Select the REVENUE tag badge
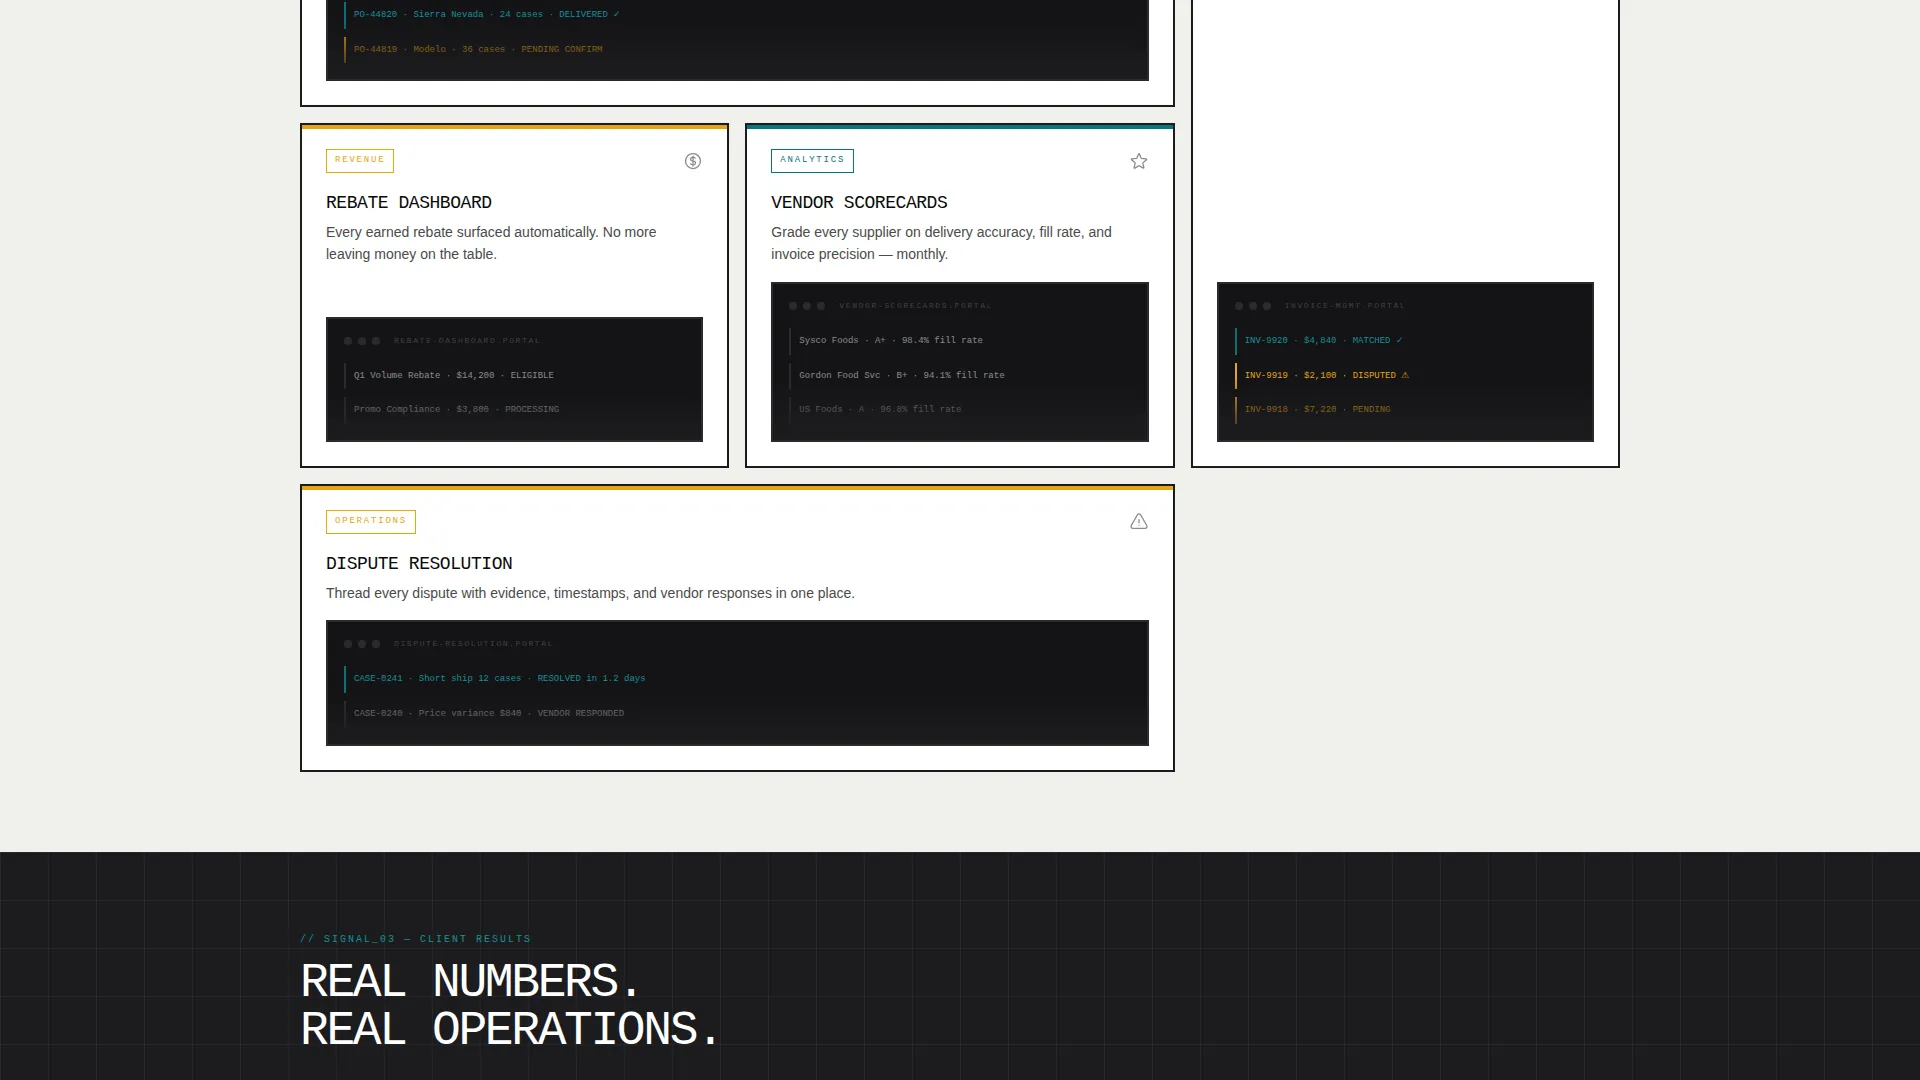 click(360, 160)
